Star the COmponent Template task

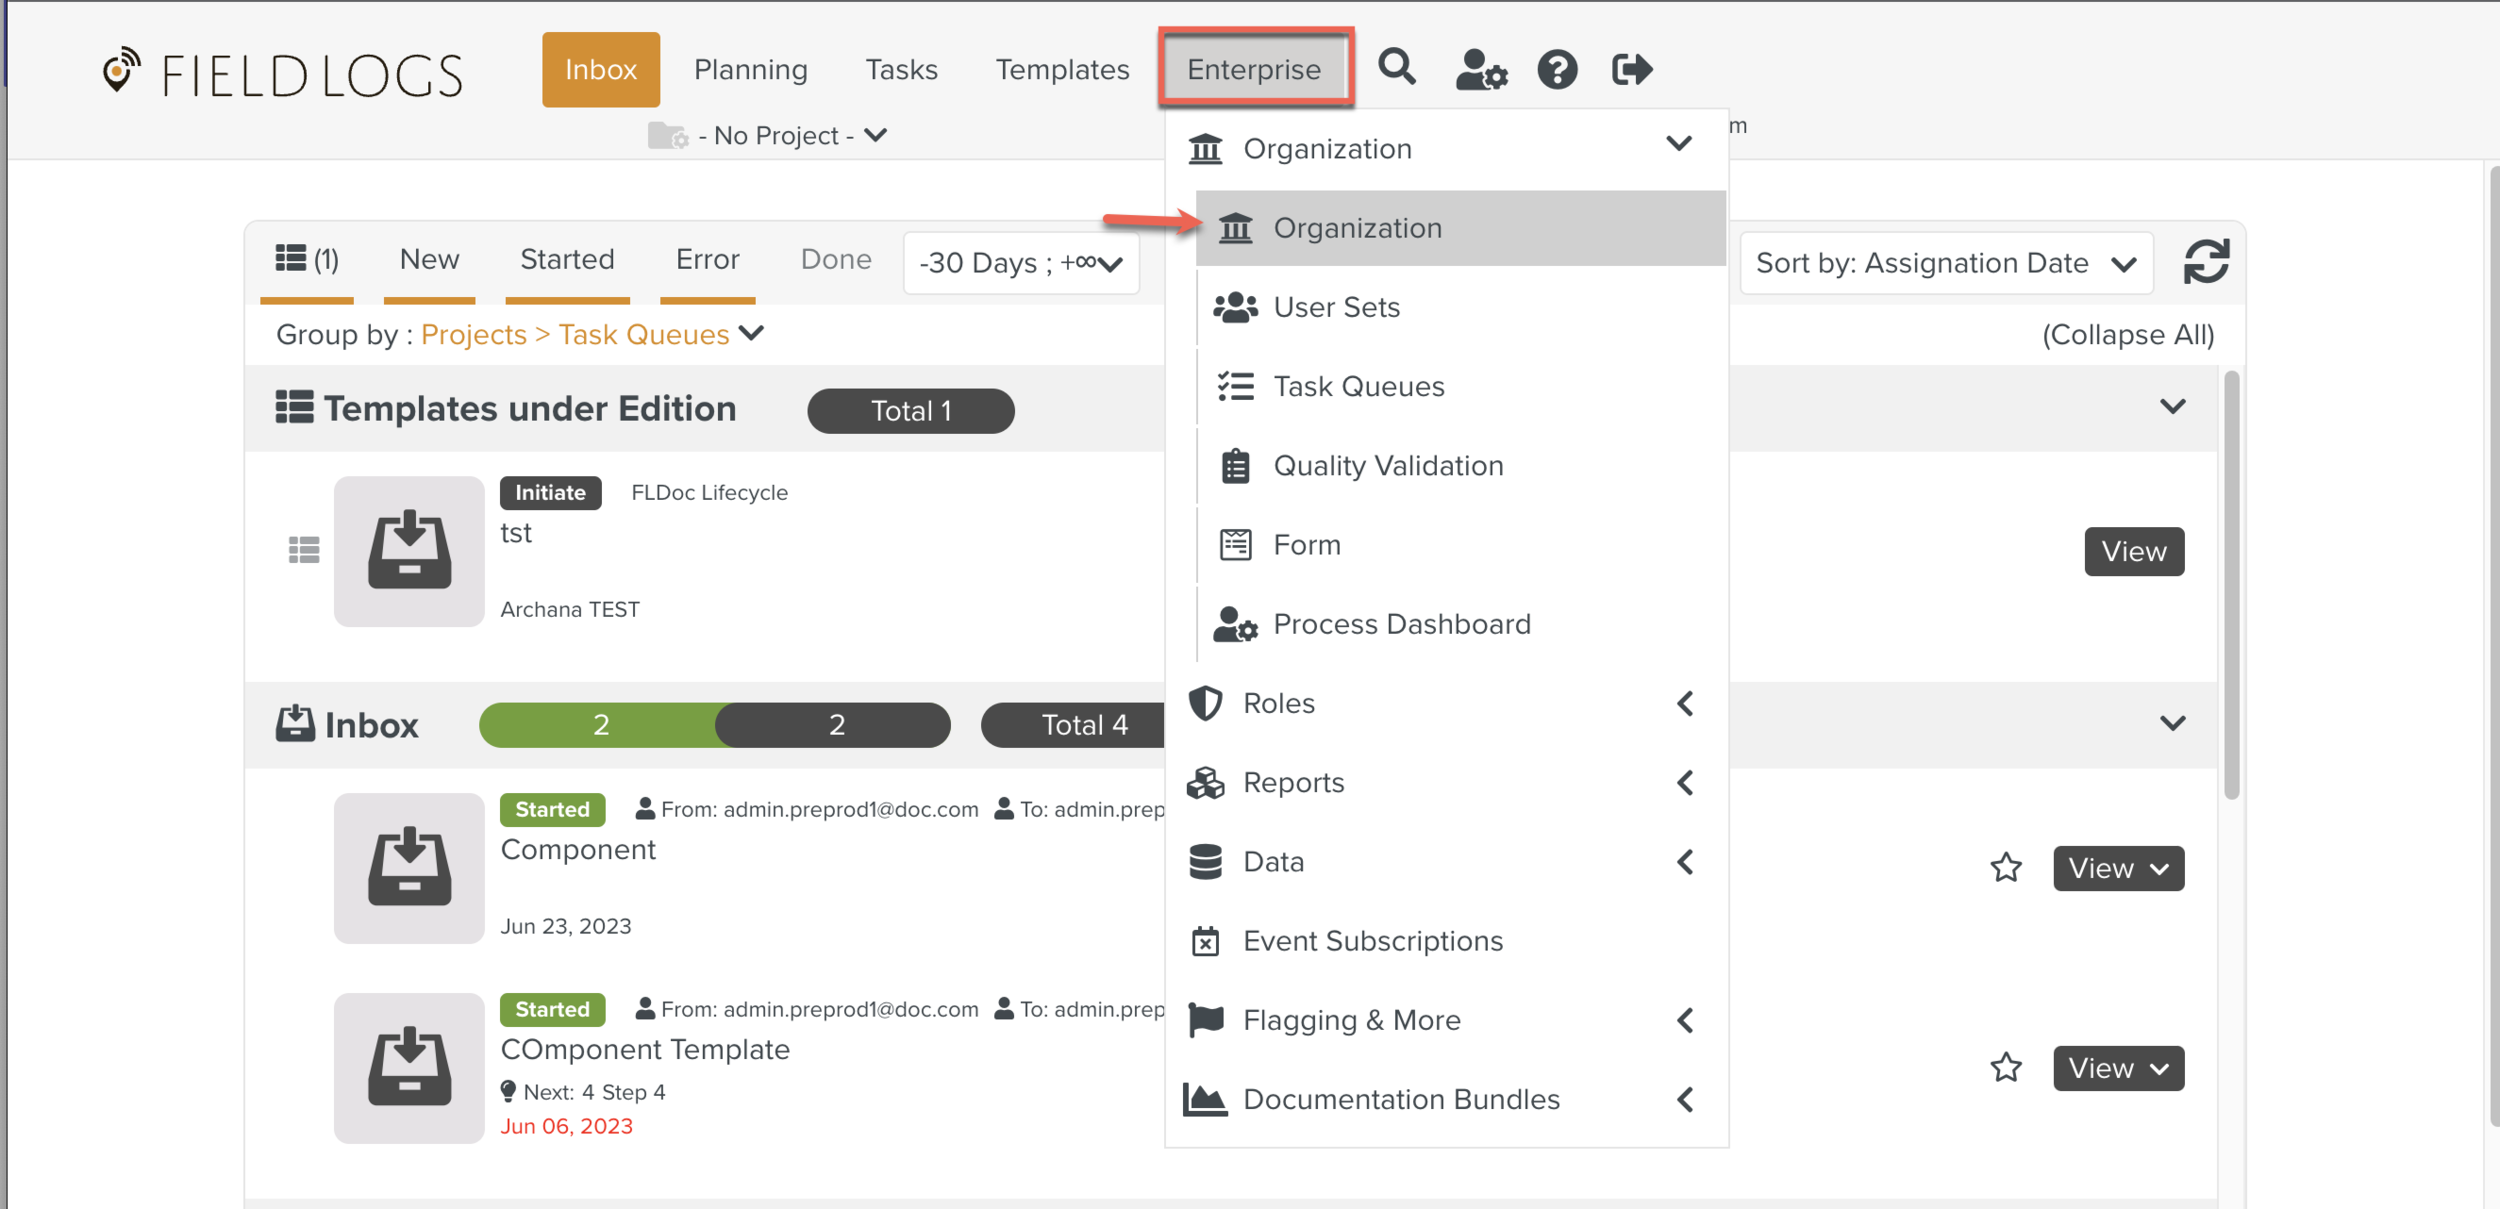point(2005,1067)
